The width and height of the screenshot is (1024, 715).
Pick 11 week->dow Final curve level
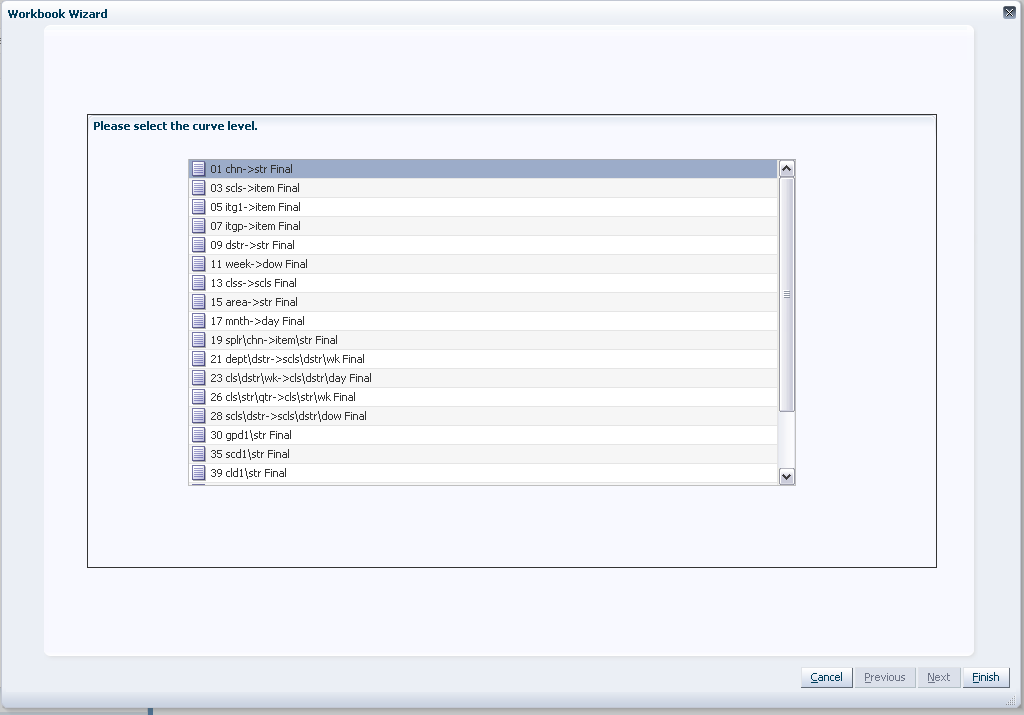click(x=483, y=264)
